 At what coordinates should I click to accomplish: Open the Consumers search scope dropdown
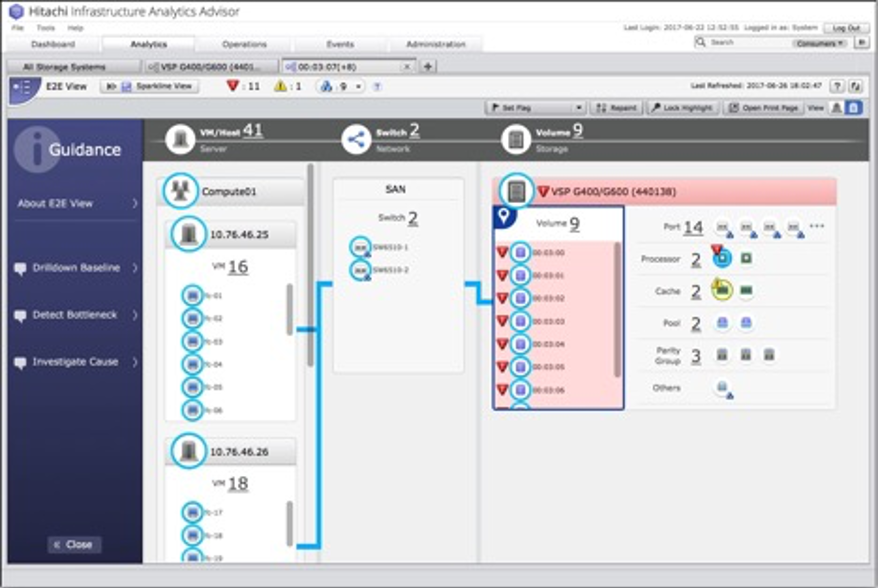point(820,43)
